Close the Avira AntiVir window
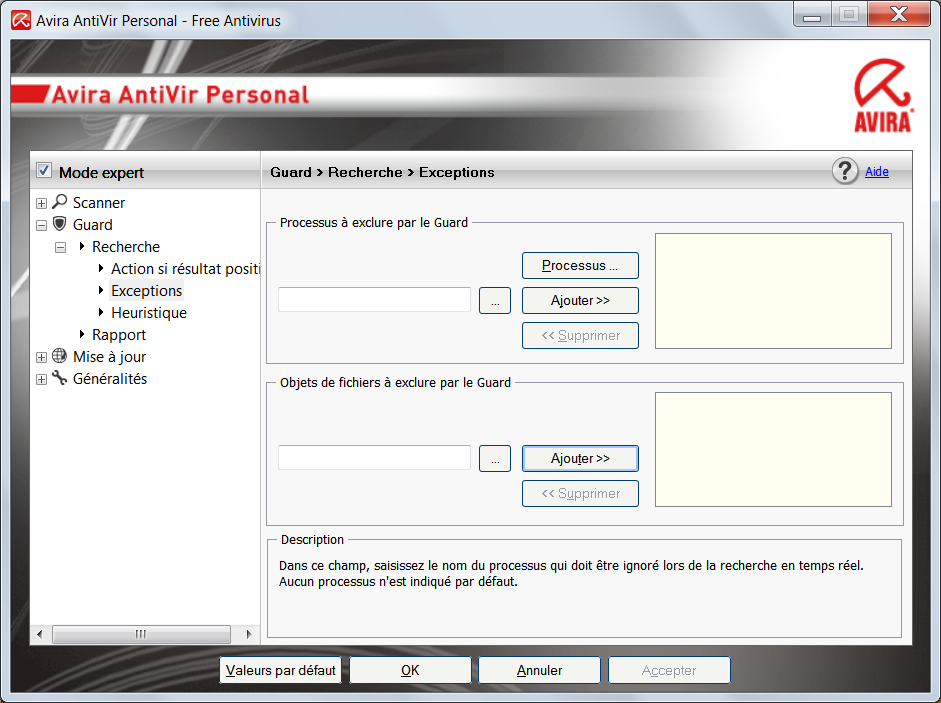Screen dimensions: 941x703 pos(899,14)
